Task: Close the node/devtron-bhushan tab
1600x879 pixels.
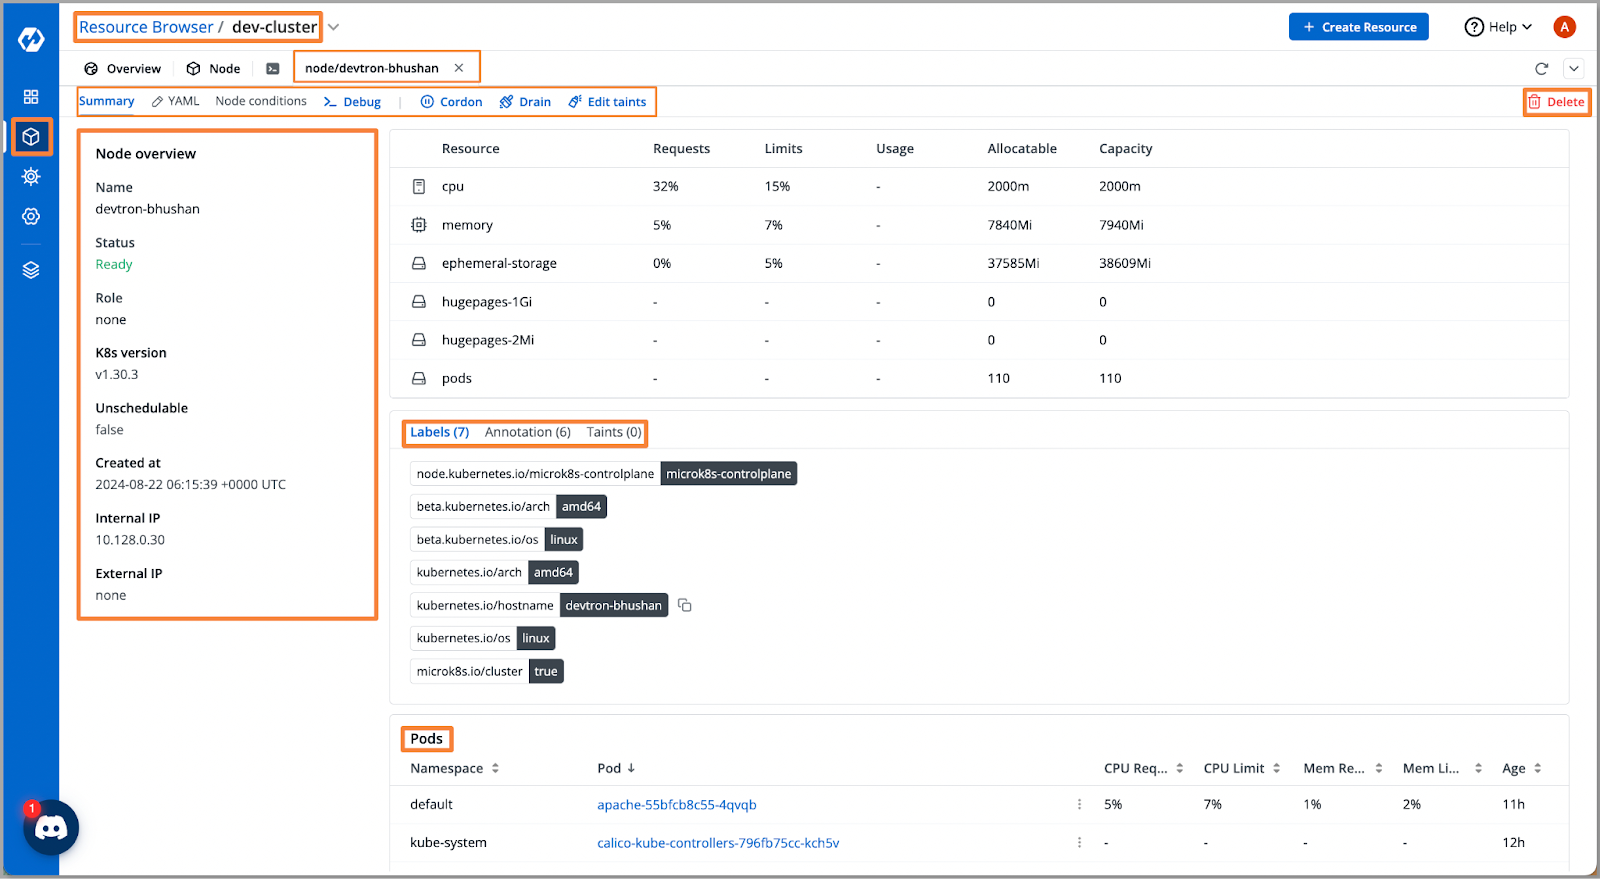Action: 459,68
